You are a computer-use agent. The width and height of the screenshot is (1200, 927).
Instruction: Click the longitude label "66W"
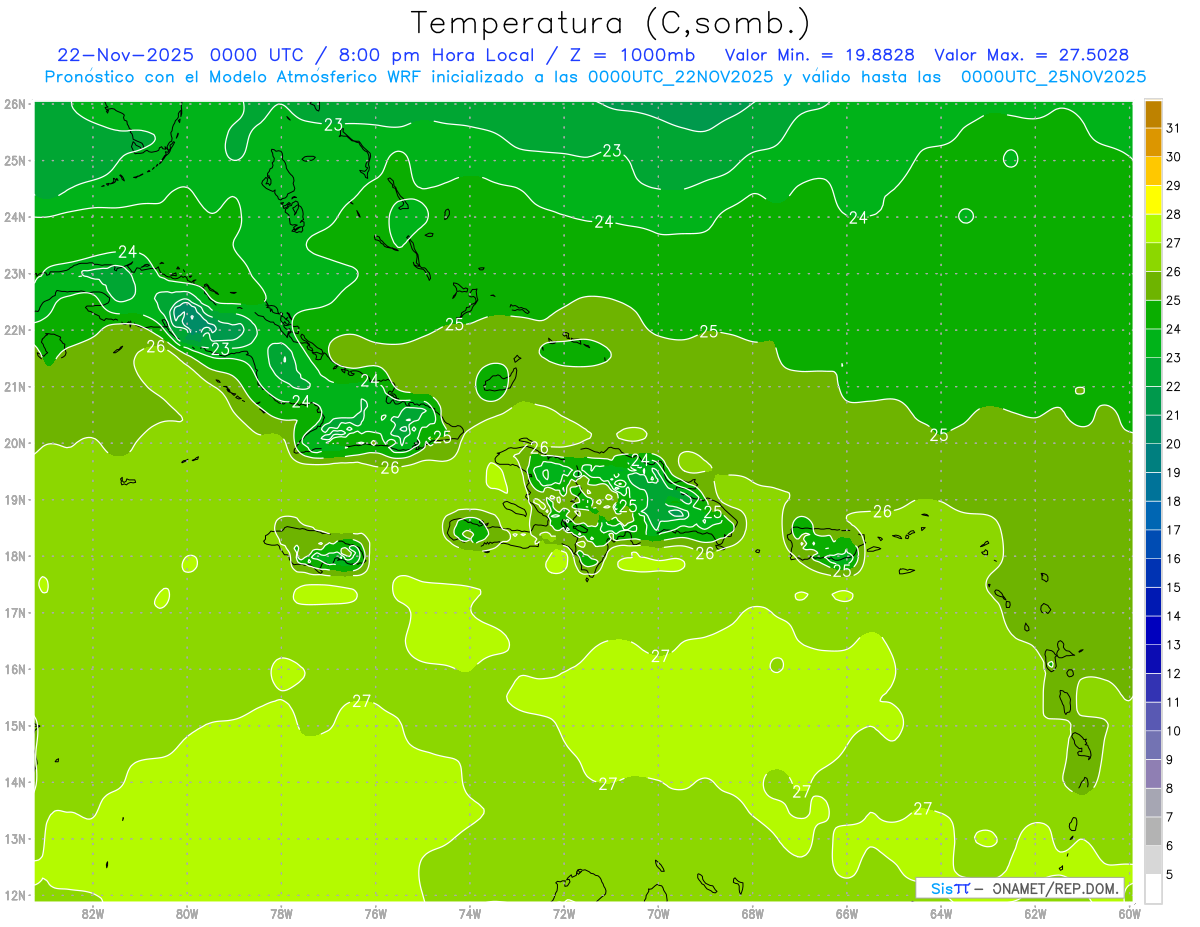point(847,912)
